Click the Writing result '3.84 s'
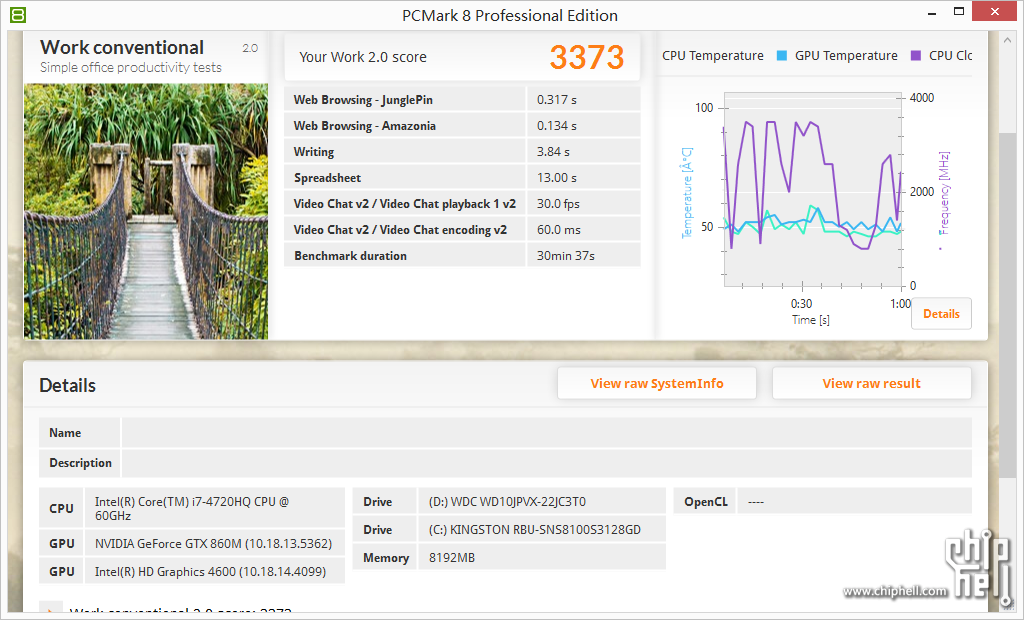Viewport: 1024px width, 620px height. [553, 152]
